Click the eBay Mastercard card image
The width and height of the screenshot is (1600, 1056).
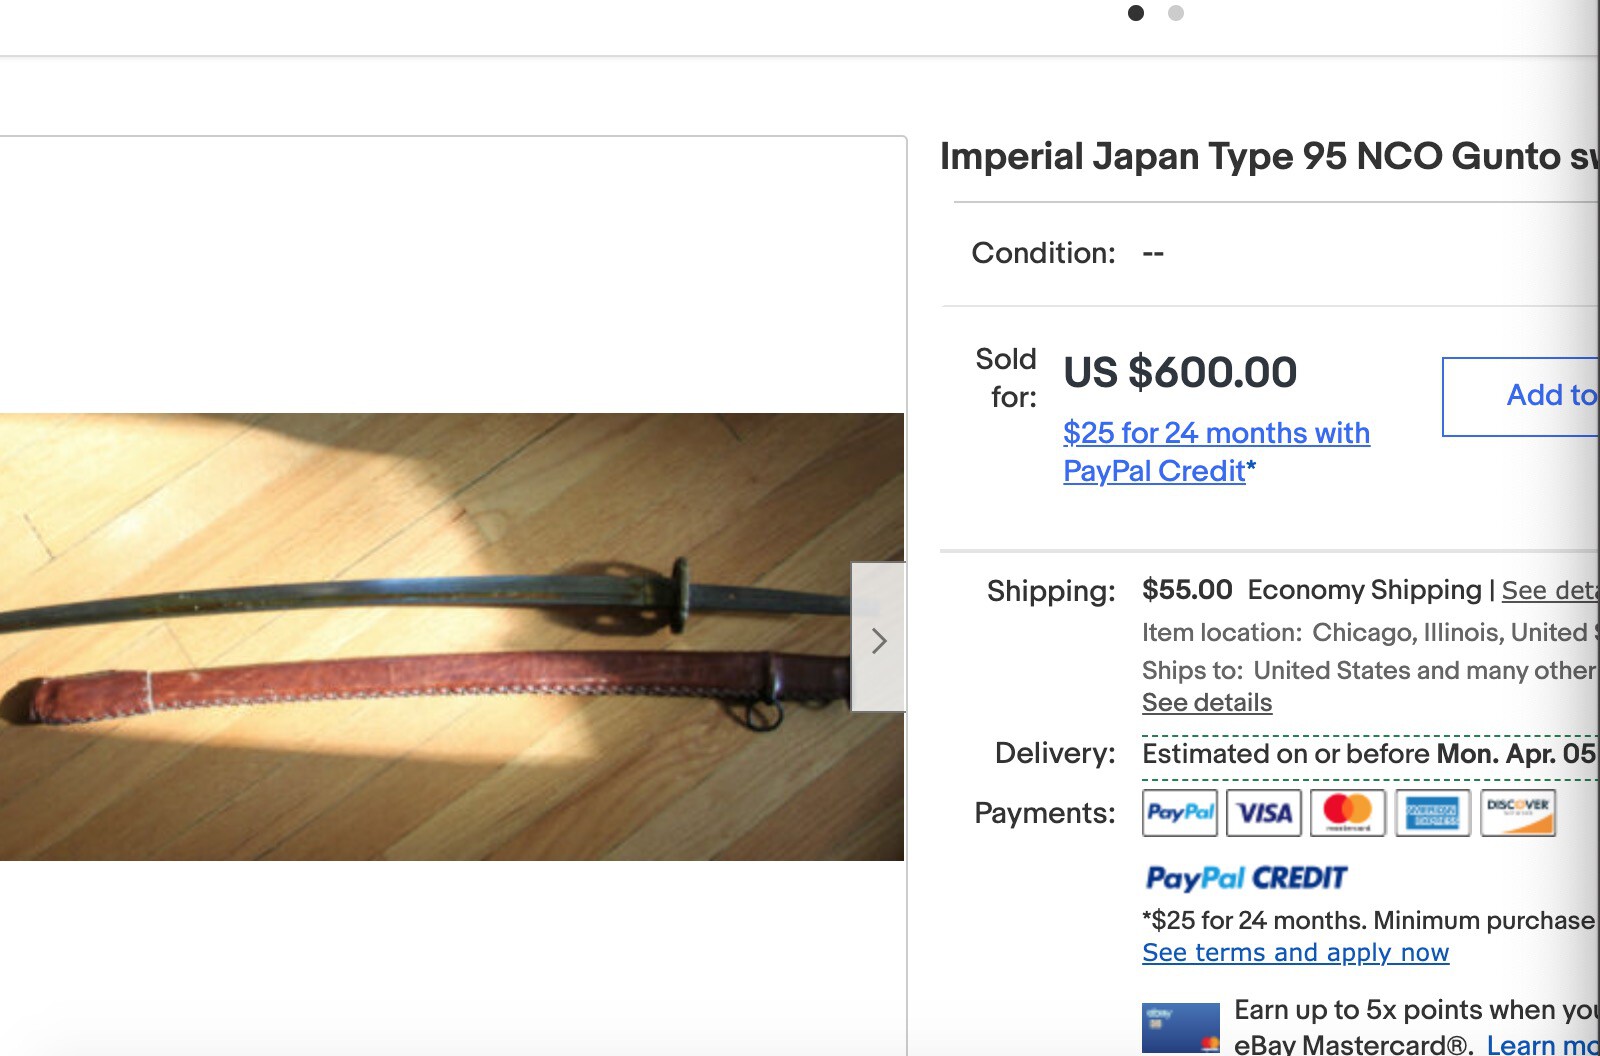(1180, 1028)
